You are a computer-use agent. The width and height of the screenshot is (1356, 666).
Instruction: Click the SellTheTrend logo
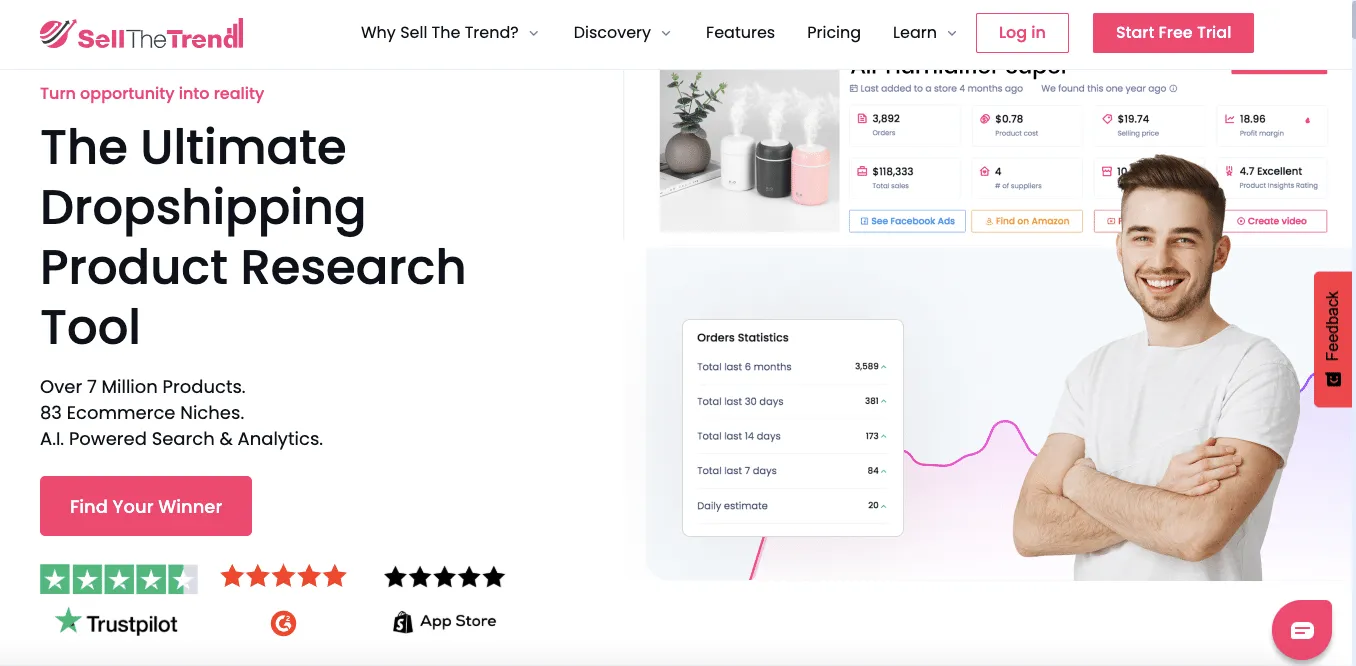(141, 32)
